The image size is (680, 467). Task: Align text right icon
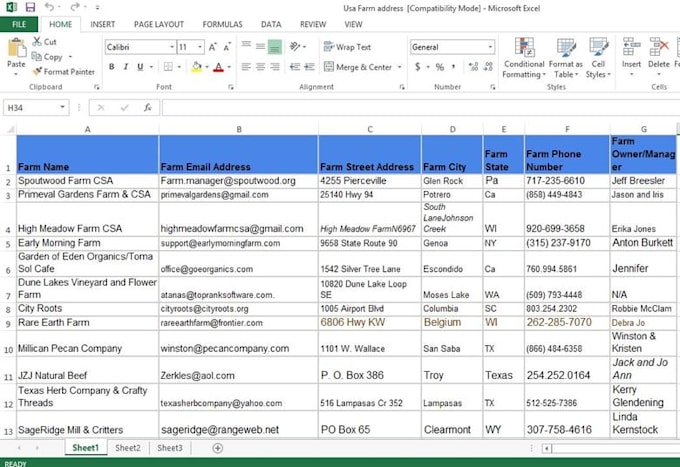point(275,67)
